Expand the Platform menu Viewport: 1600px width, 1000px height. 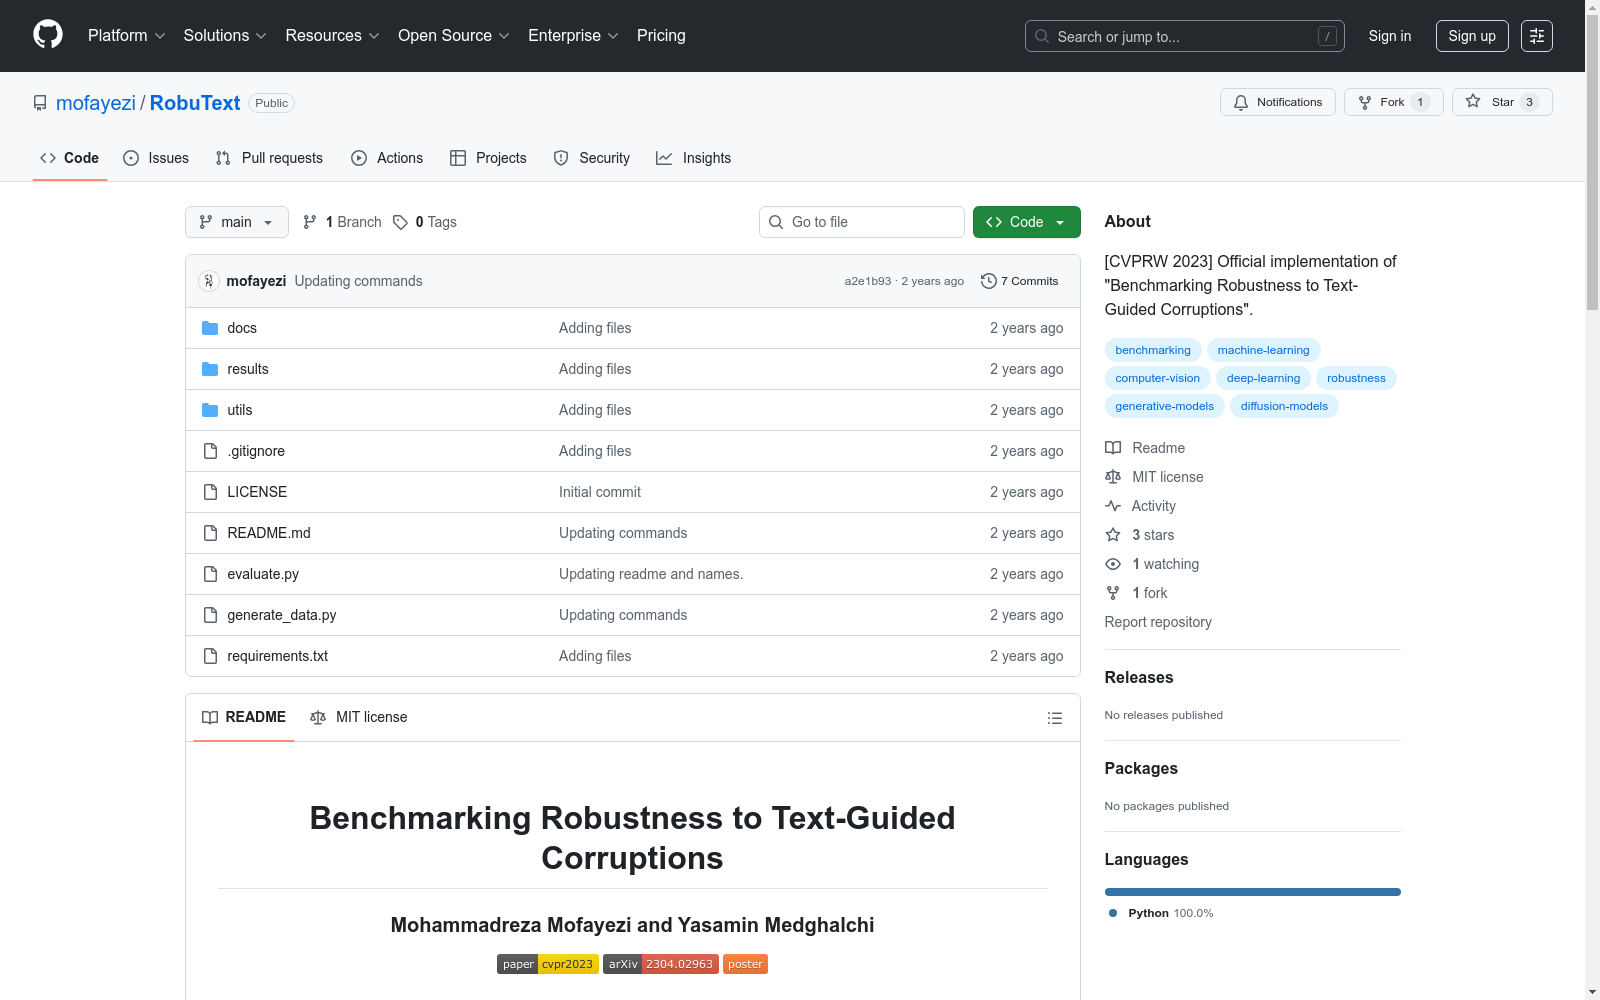(x=126, y=36)
